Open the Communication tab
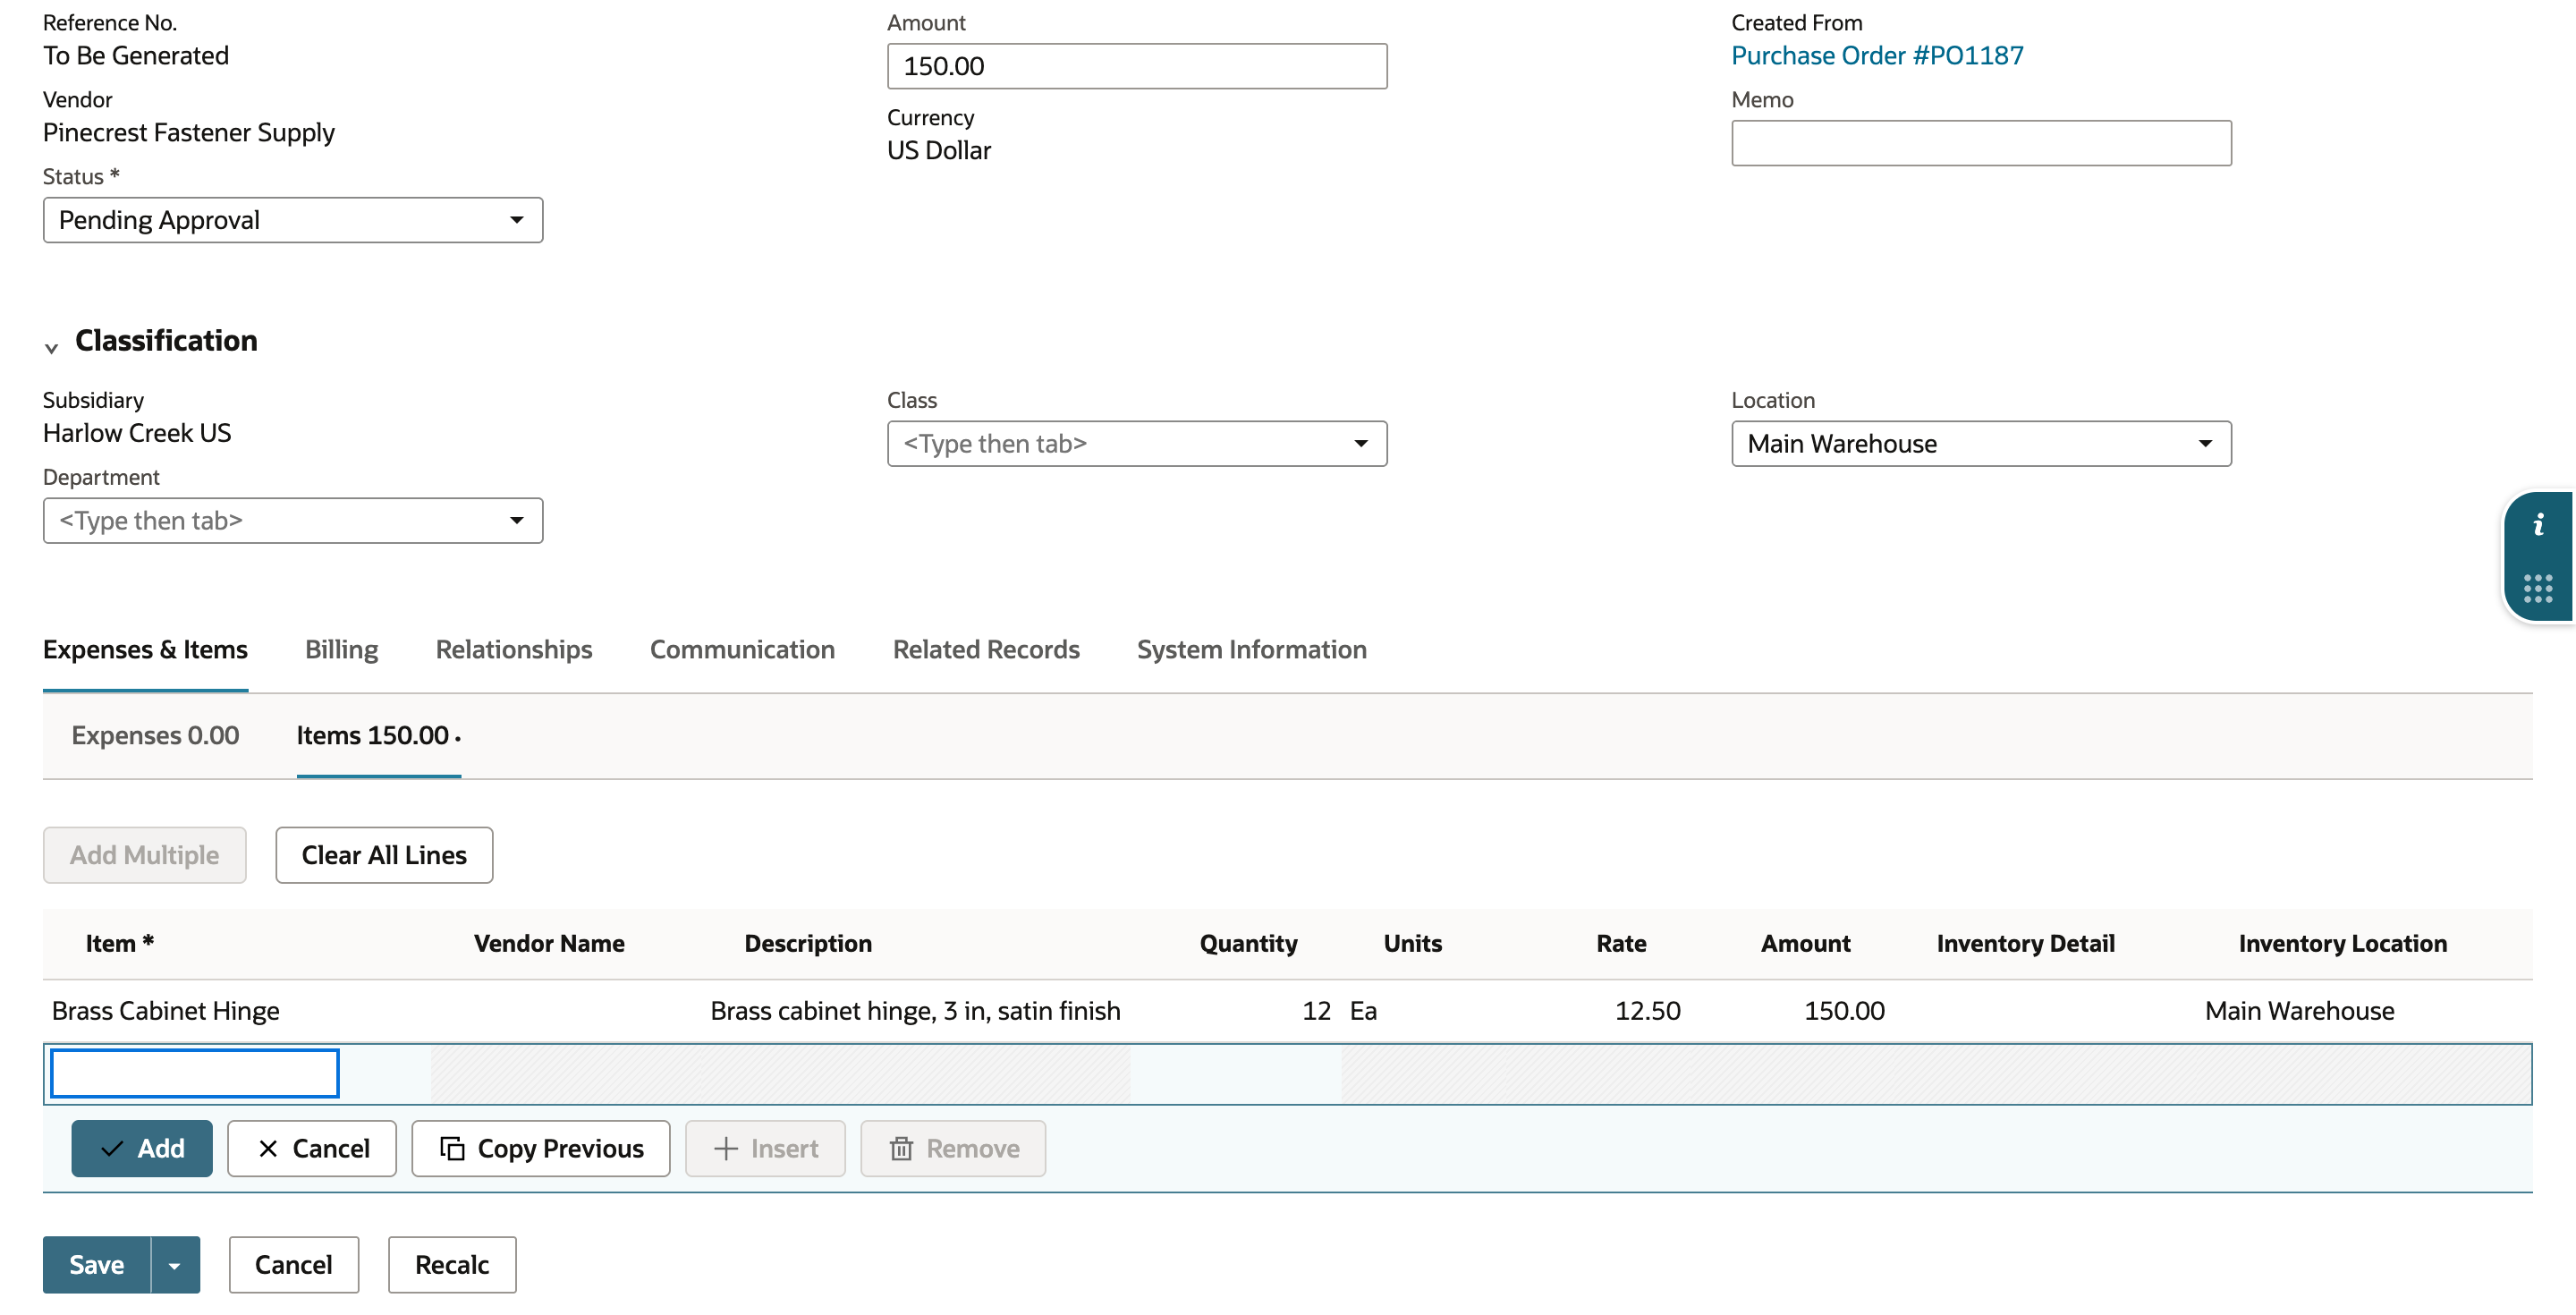The image size is (2576, 1315). click(742, 650)
